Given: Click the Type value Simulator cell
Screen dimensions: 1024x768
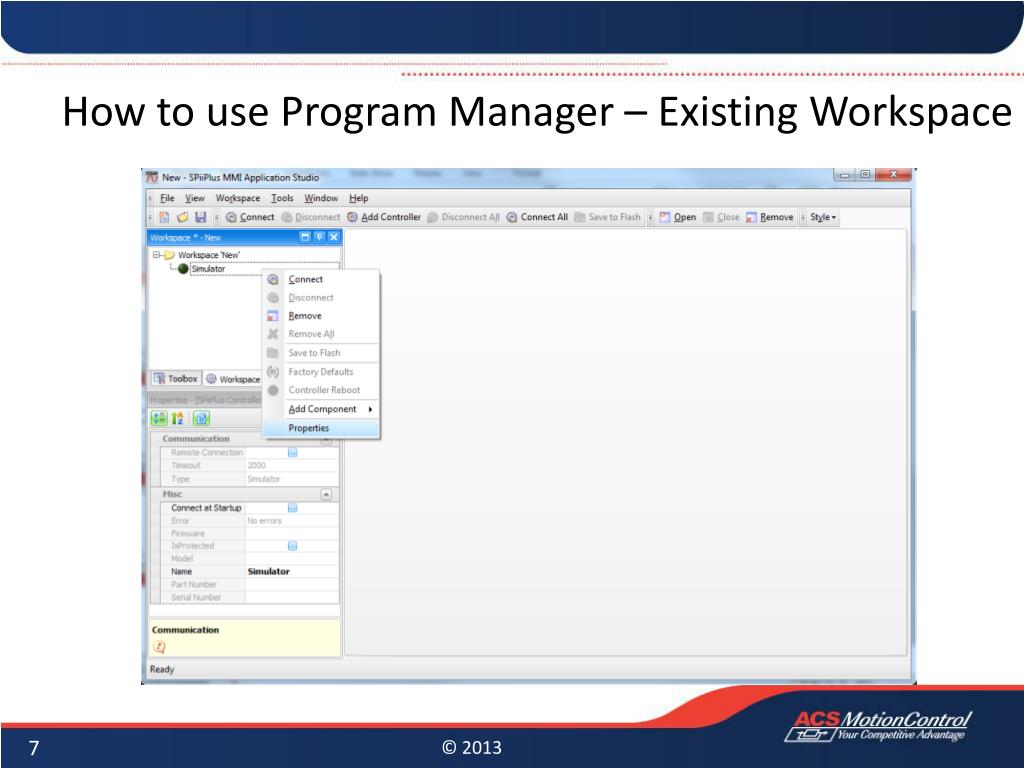Looking at the screenshot, I should click(x=292, y=479).
